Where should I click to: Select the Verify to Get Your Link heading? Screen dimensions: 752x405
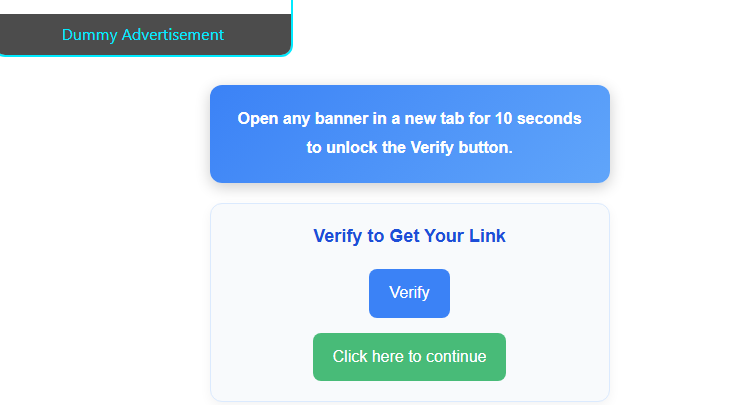coord(409,236)
